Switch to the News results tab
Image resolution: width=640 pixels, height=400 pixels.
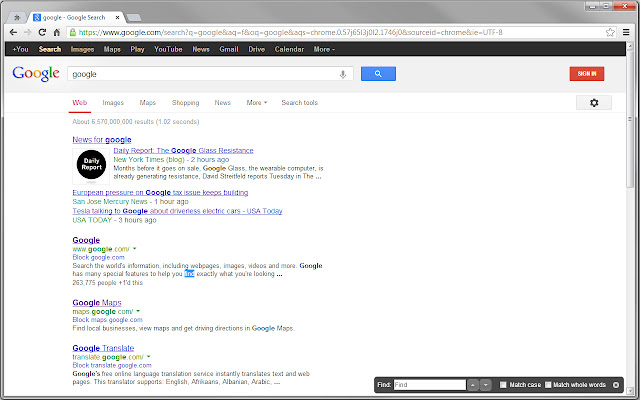pos(222,102)
